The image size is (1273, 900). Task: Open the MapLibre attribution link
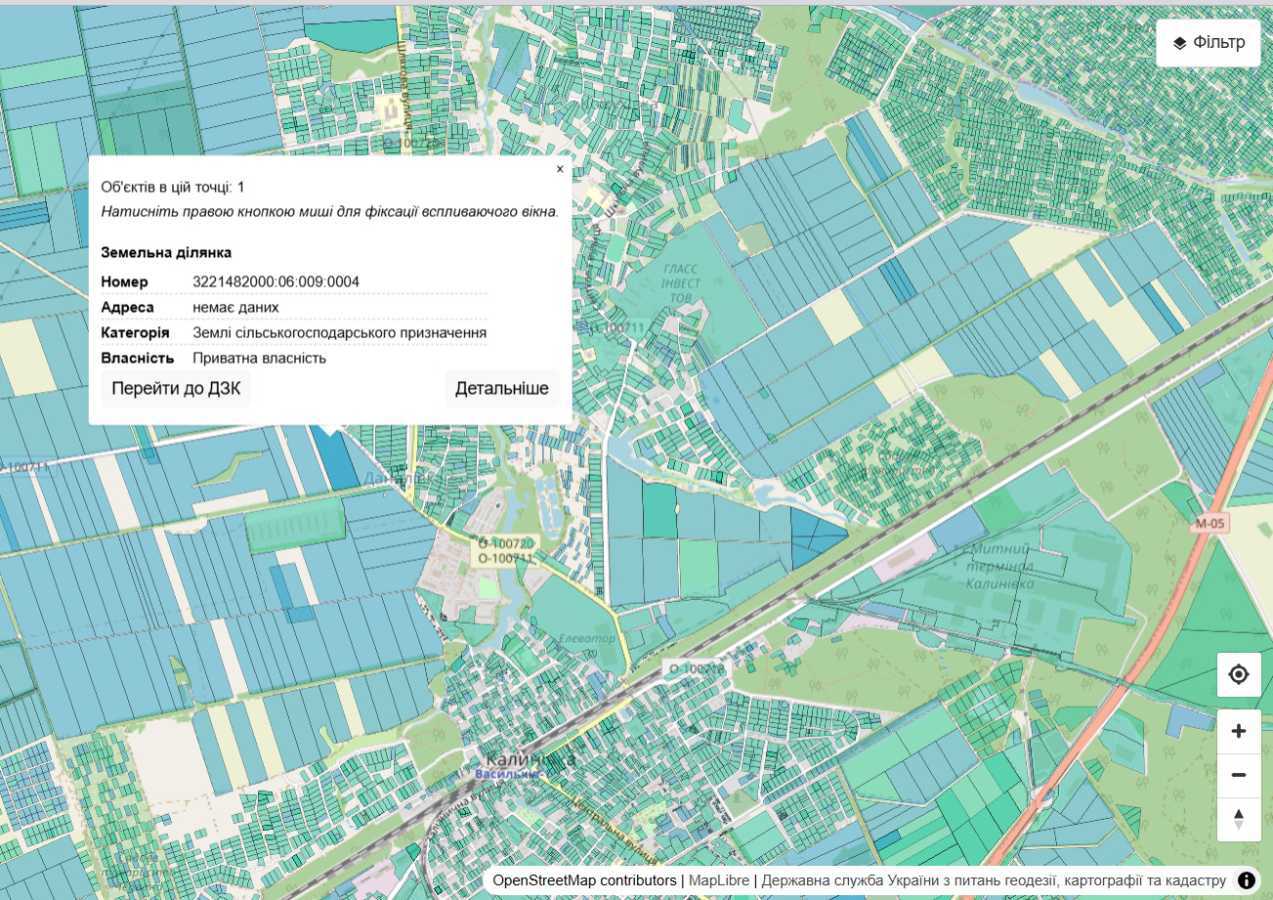pyautogui.click(x=719, y=880)
